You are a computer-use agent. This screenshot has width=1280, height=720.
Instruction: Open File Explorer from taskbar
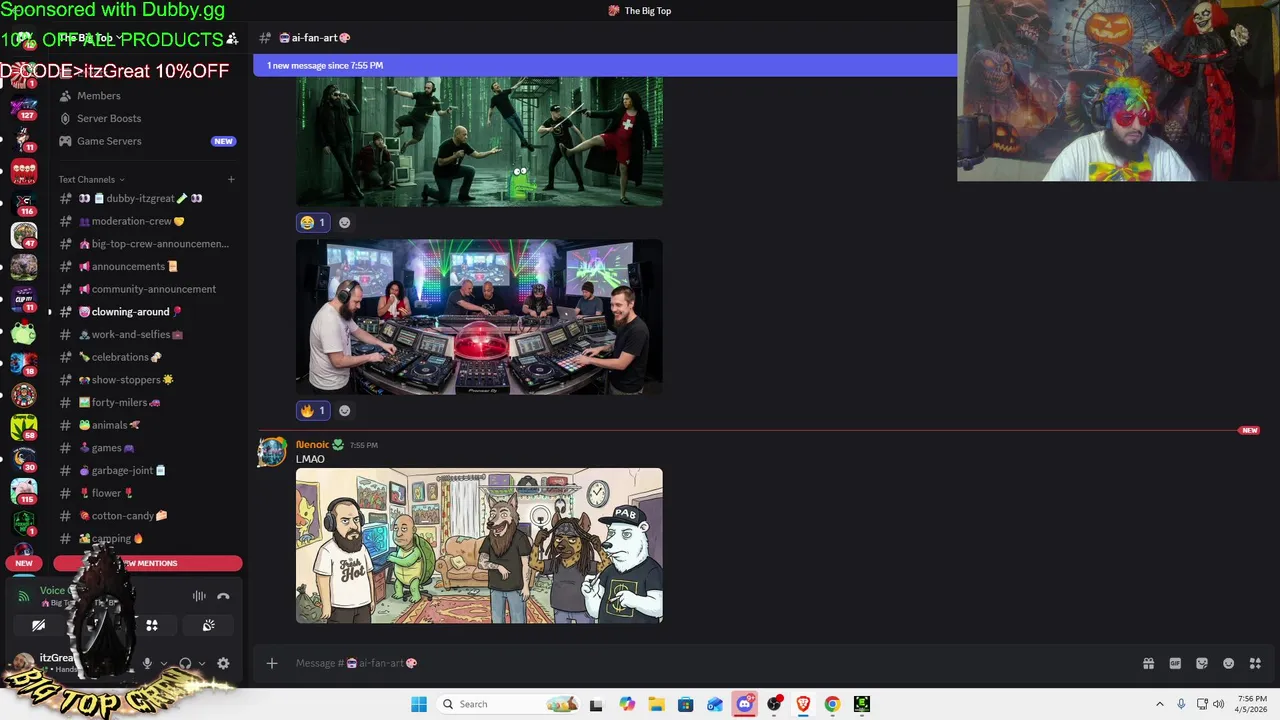pos(656,704)
